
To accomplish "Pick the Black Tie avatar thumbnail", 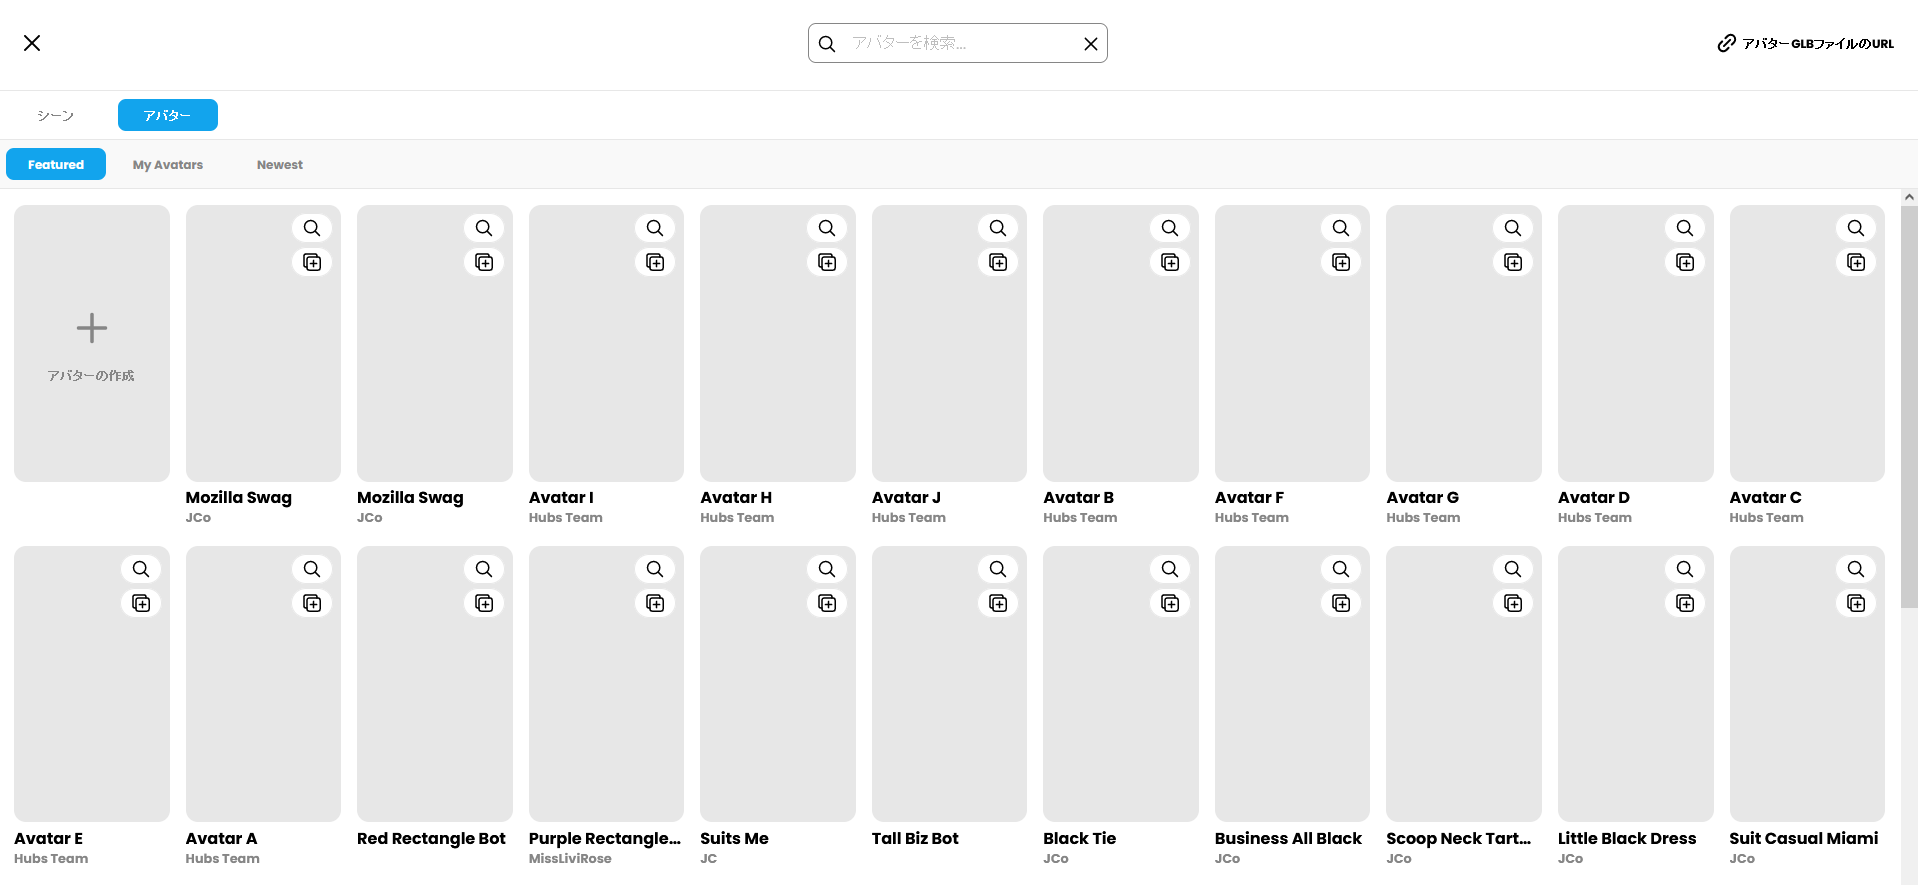I will pyautogui.click(x=1121, y=684).
